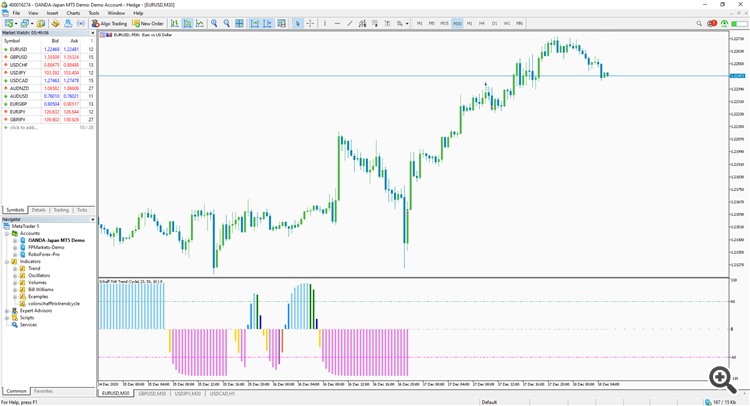750x406 pixels.
Task: Open new chart dropdown arrow
Action: tap(16, 23)
